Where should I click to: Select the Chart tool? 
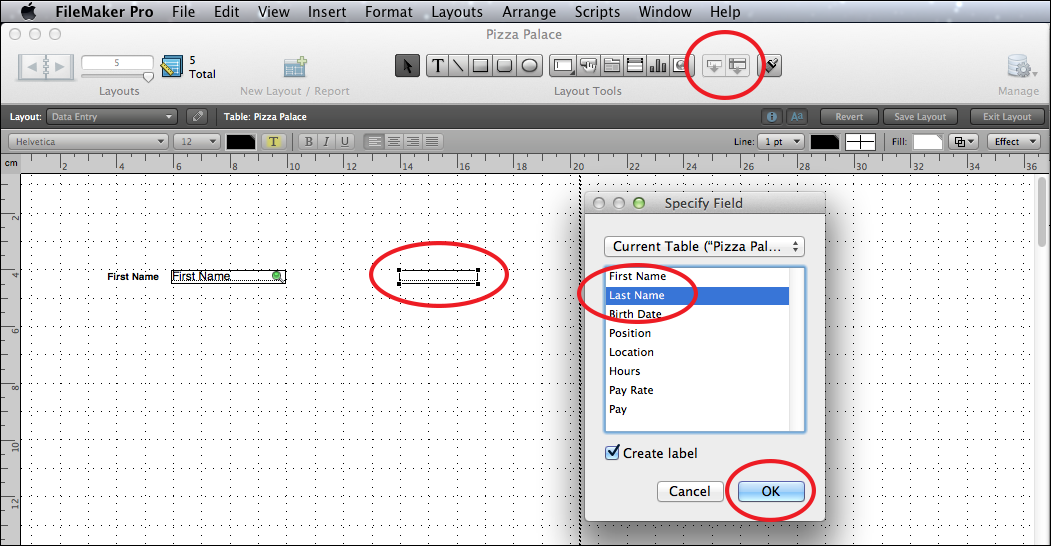tap(658, 66)
